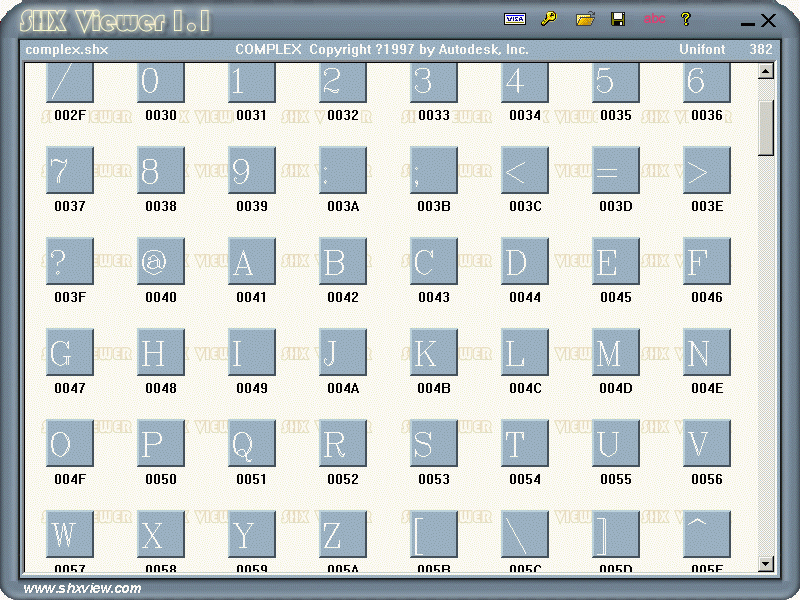This screenshot has width=800, height=600.
Task: Save the font using the floppy disk icon
Action: 618,18
